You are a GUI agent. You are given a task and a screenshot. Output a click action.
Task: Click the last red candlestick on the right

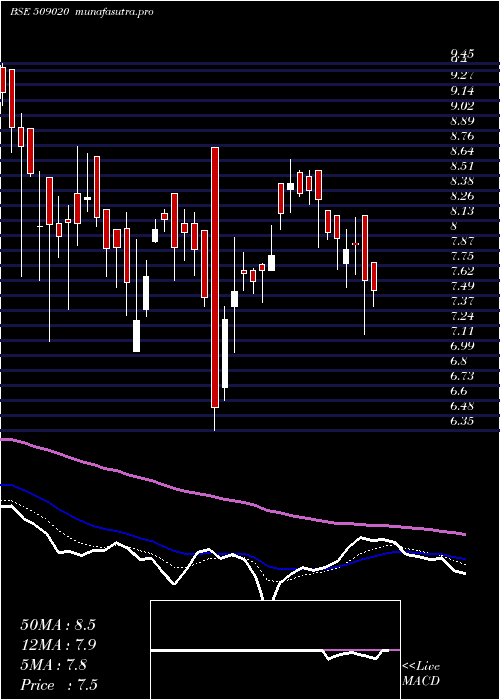click(374, 277)
